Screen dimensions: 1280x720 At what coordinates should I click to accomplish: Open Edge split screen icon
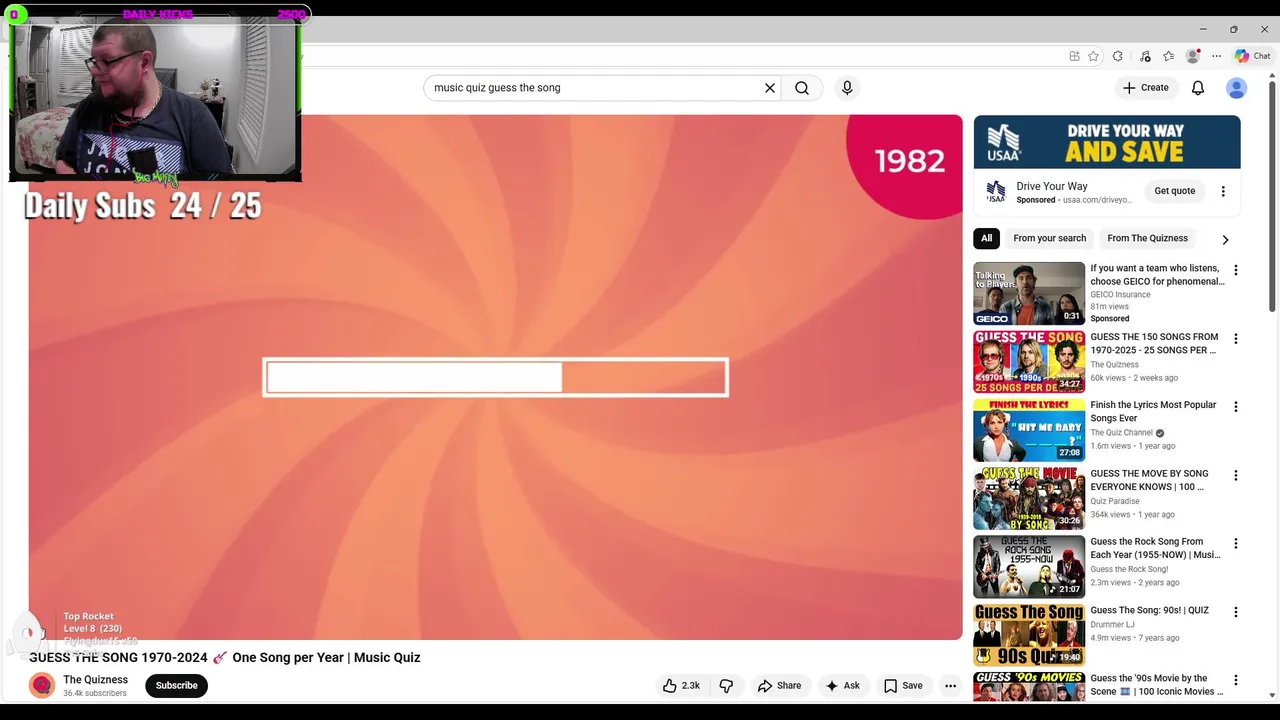[x=1074, y=56]
